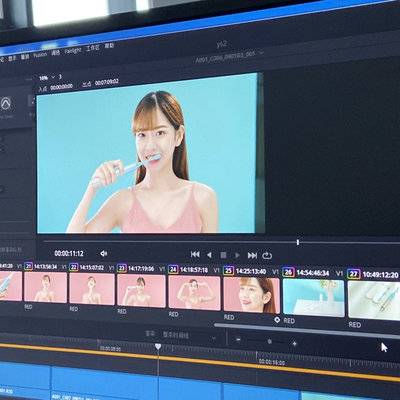Zoom out mini timeline with minus button
This screenshot has width=400, height=400.
(x=238, y=340)
